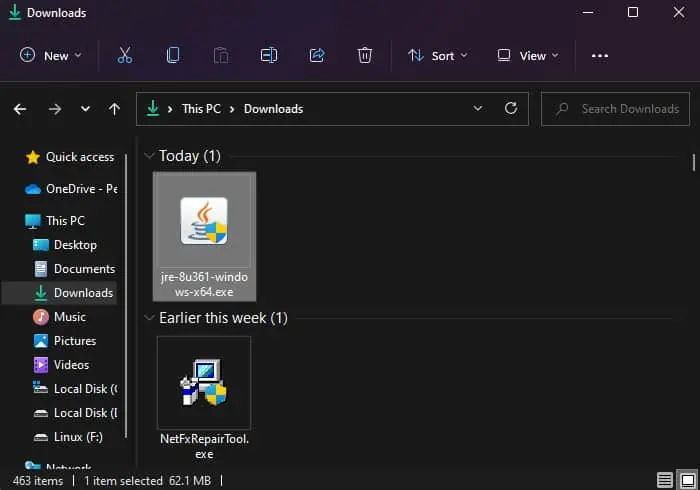Click the Copy icon in toolbar

click(x=173, y=56)
